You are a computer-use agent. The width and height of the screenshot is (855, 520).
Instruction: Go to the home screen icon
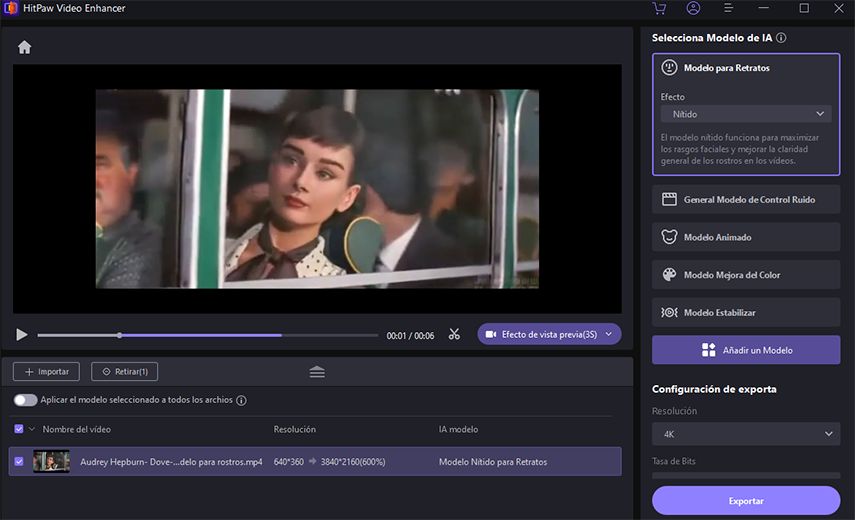point(25,47)
